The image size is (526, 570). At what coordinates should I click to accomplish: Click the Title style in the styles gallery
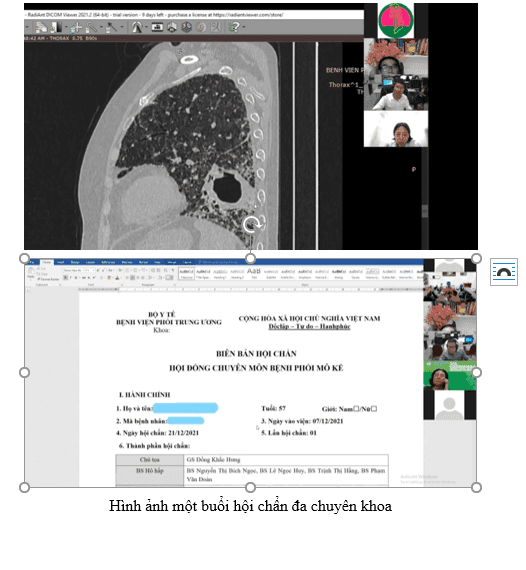click(254, 273)
